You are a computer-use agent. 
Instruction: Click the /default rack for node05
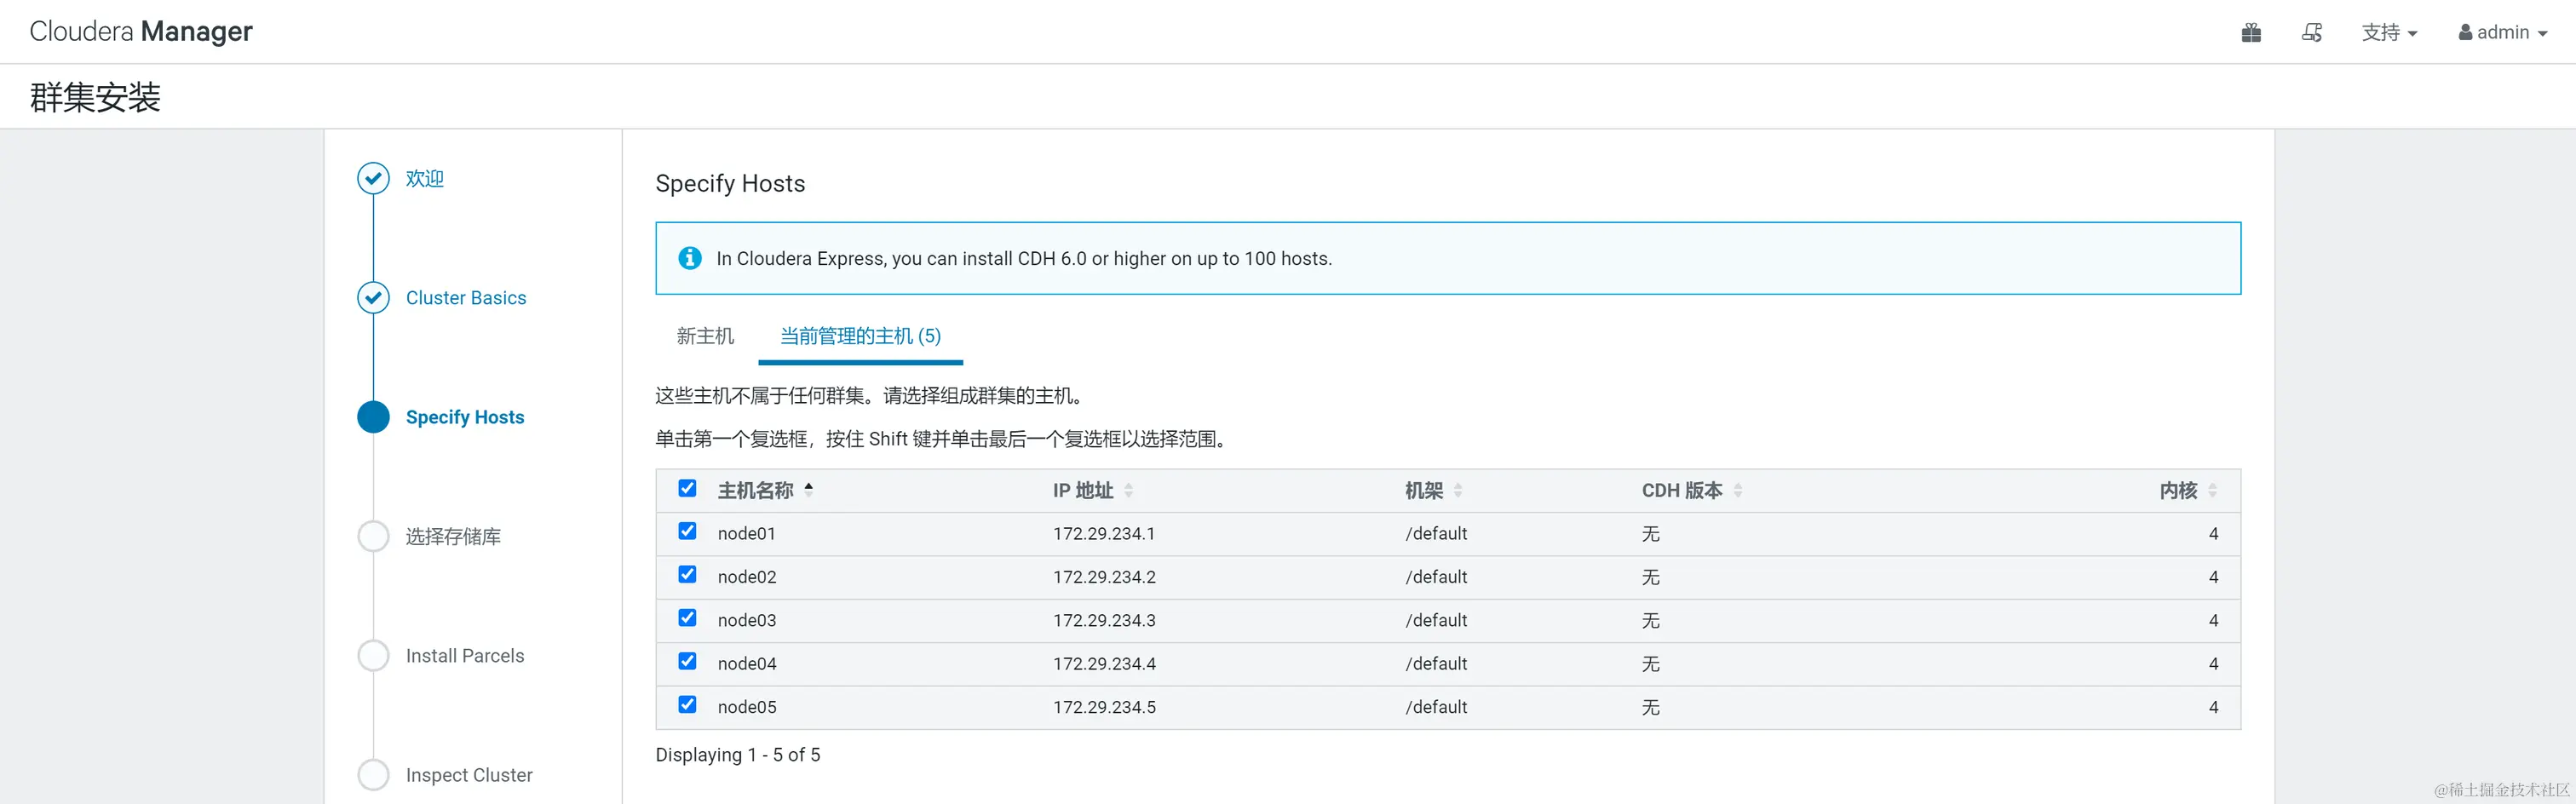coord(1436,707)
